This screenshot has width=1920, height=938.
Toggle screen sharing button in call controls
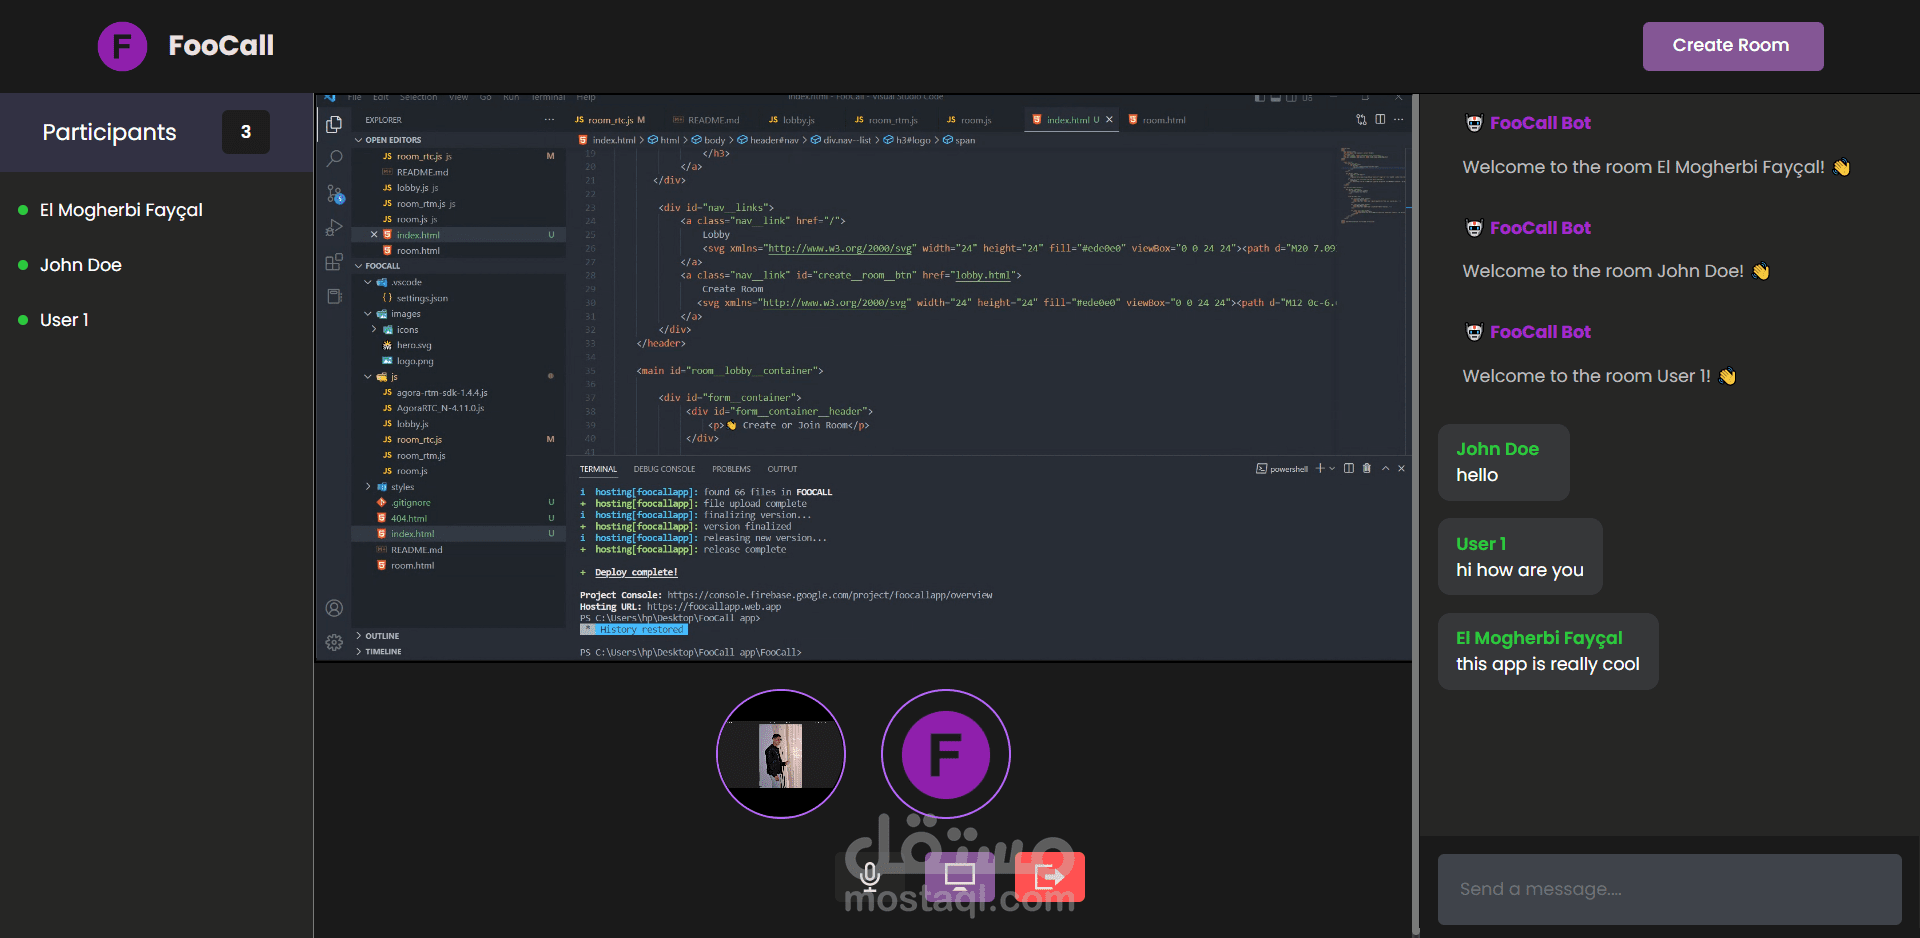[x=960, y=877]
